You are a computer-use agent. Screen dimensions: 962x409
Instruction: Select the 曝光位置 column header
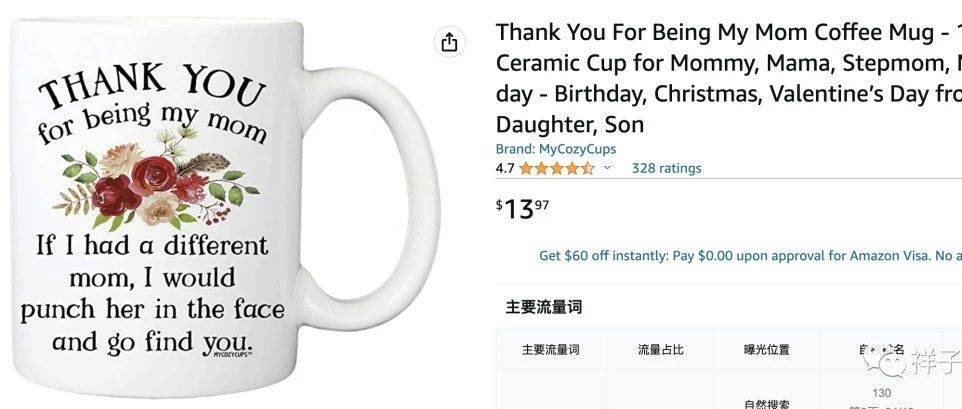tap(767, 350)
